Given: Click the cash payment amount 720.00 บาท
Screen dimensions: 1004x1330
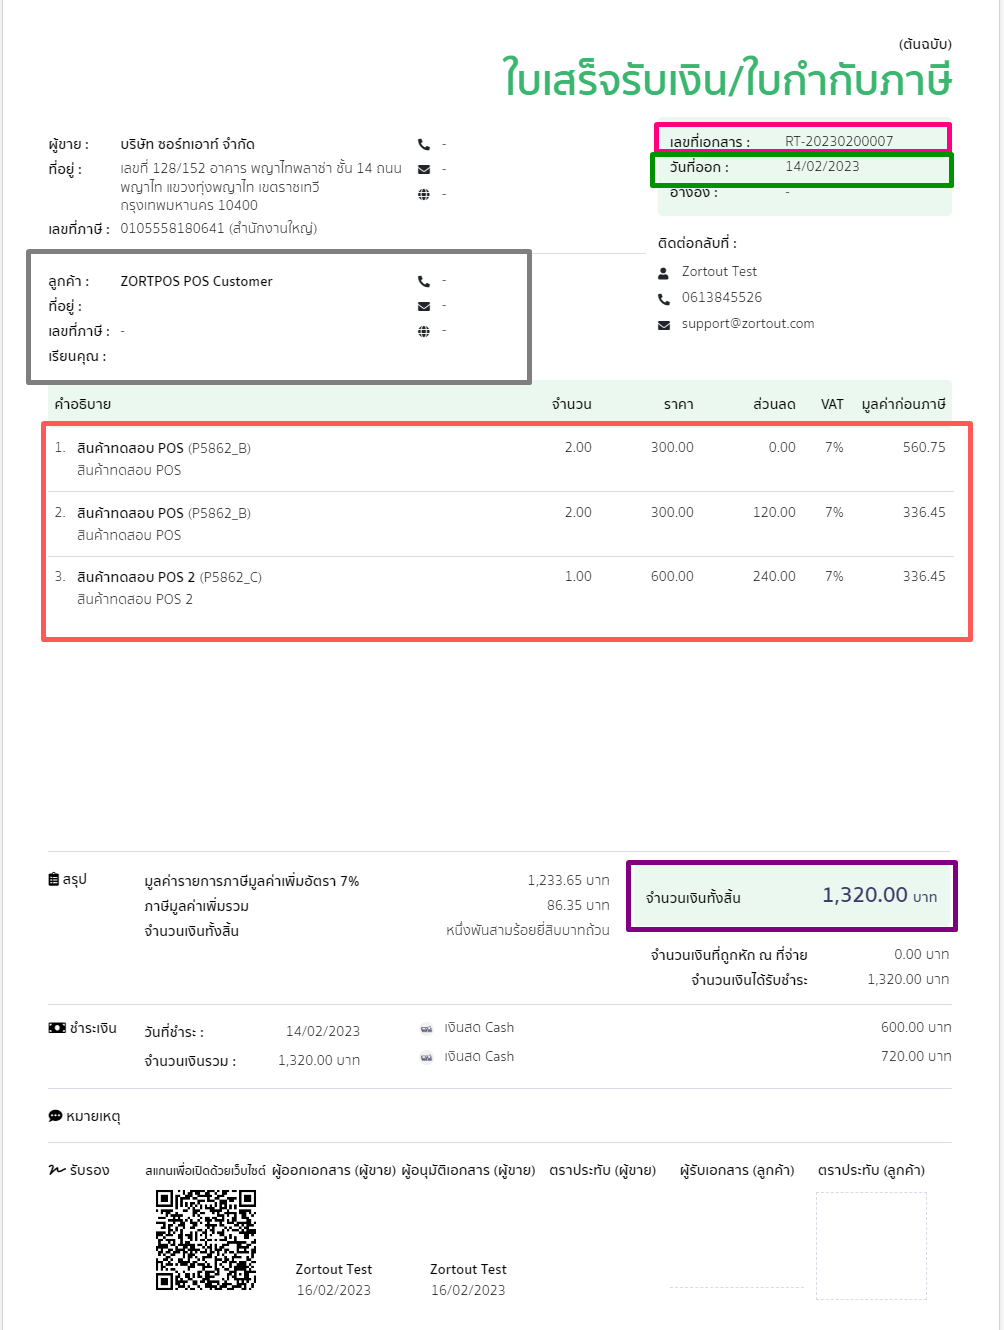Looking at the screenshot, I should [x=916, y=1056].
